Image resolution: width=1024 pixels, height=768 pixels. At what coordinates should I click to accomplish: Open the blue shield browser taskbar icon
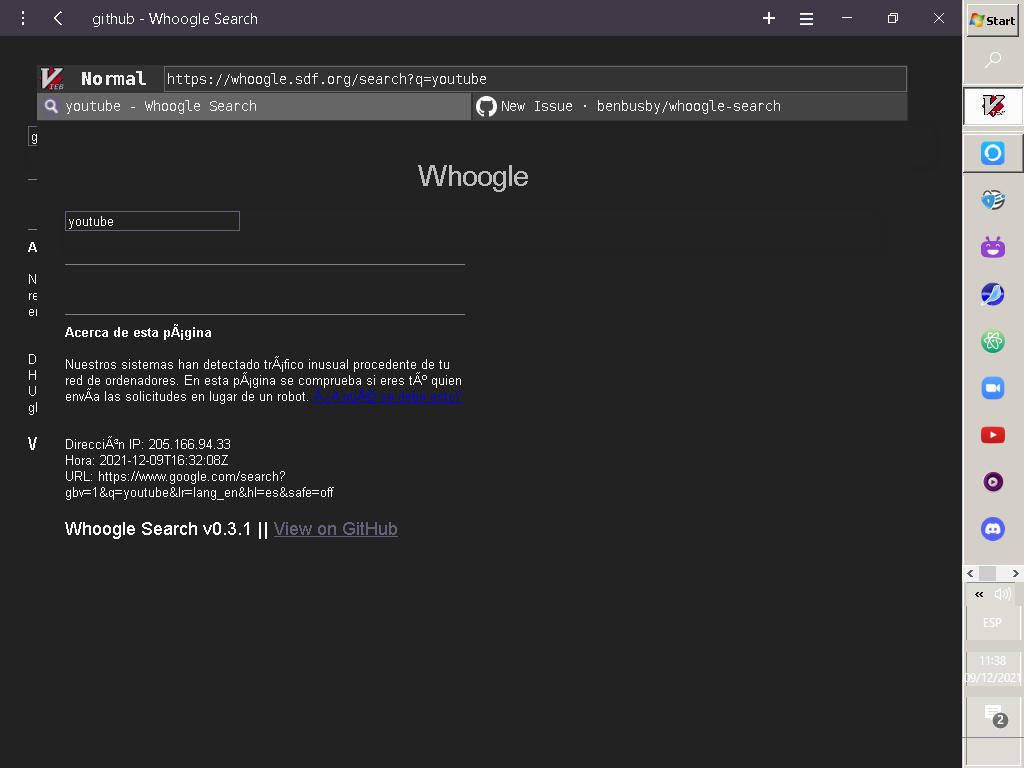(x=993, y=200)
